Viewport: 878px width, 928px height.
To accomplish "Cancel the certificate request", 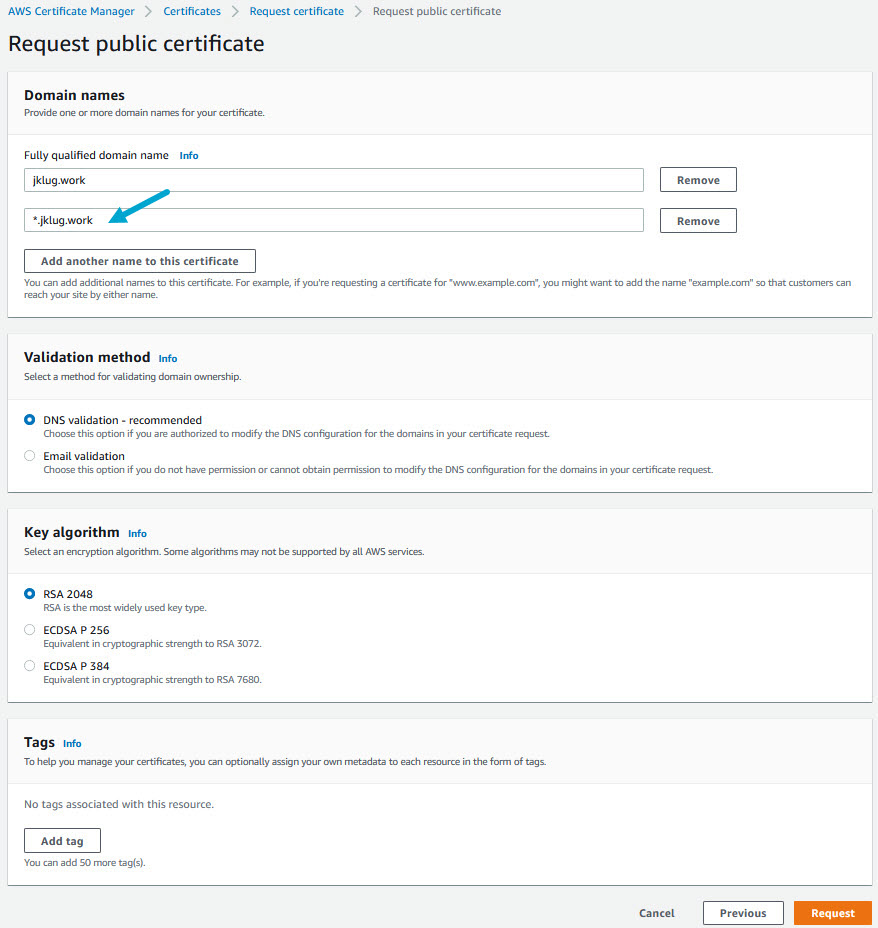I will tap(657, 913).
